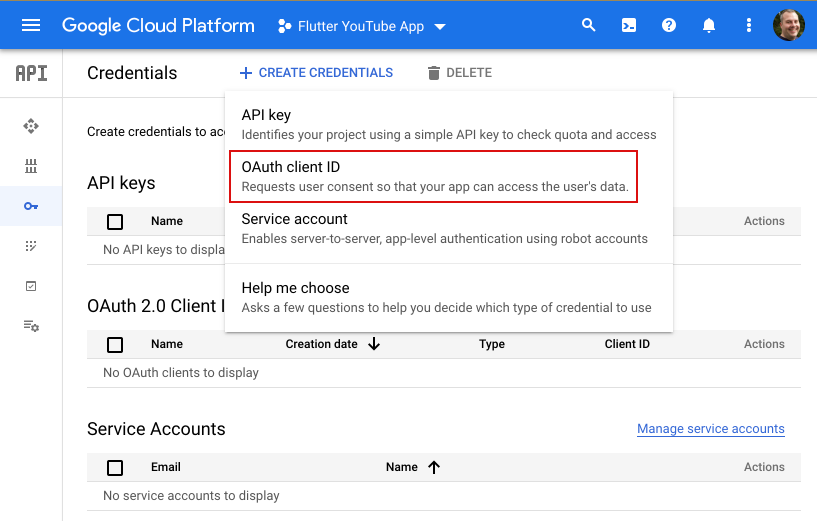Select the Credentials key icon in sidebar

click(x=31, y=206)
